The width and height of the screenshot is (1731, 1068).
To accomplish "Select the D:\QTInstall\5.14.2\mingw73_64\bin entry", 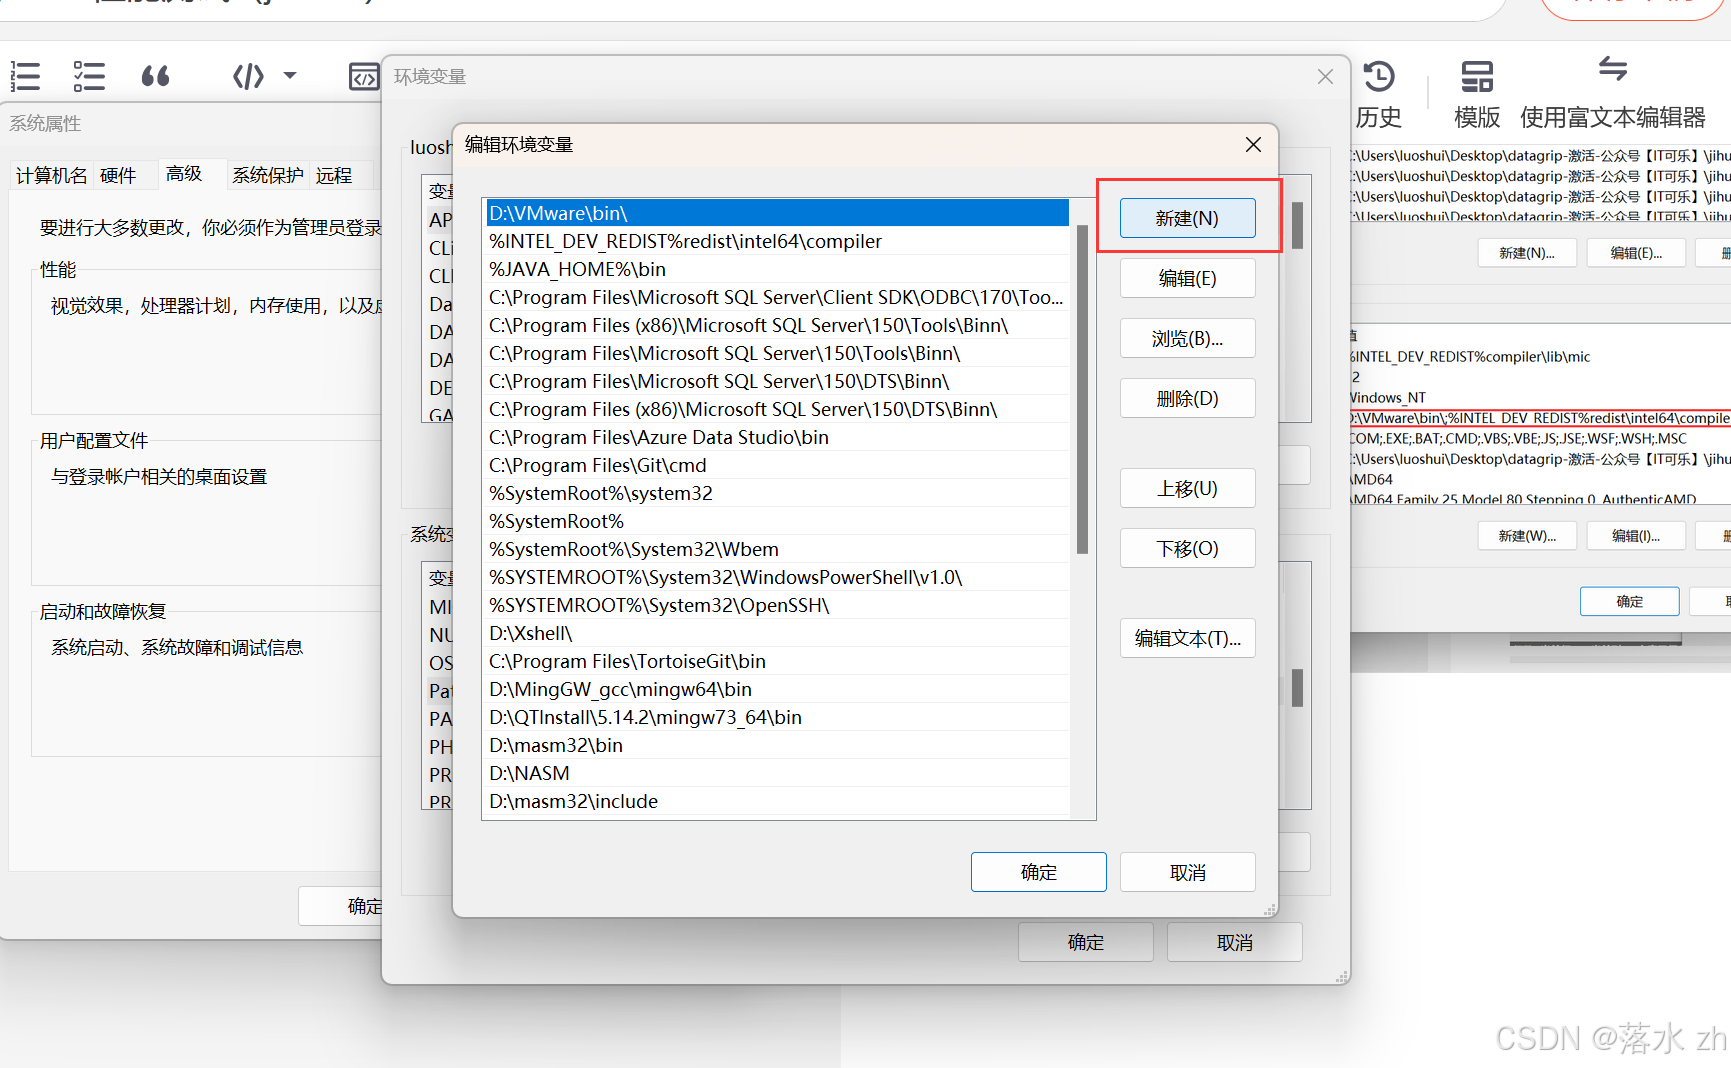I will 777,717.
